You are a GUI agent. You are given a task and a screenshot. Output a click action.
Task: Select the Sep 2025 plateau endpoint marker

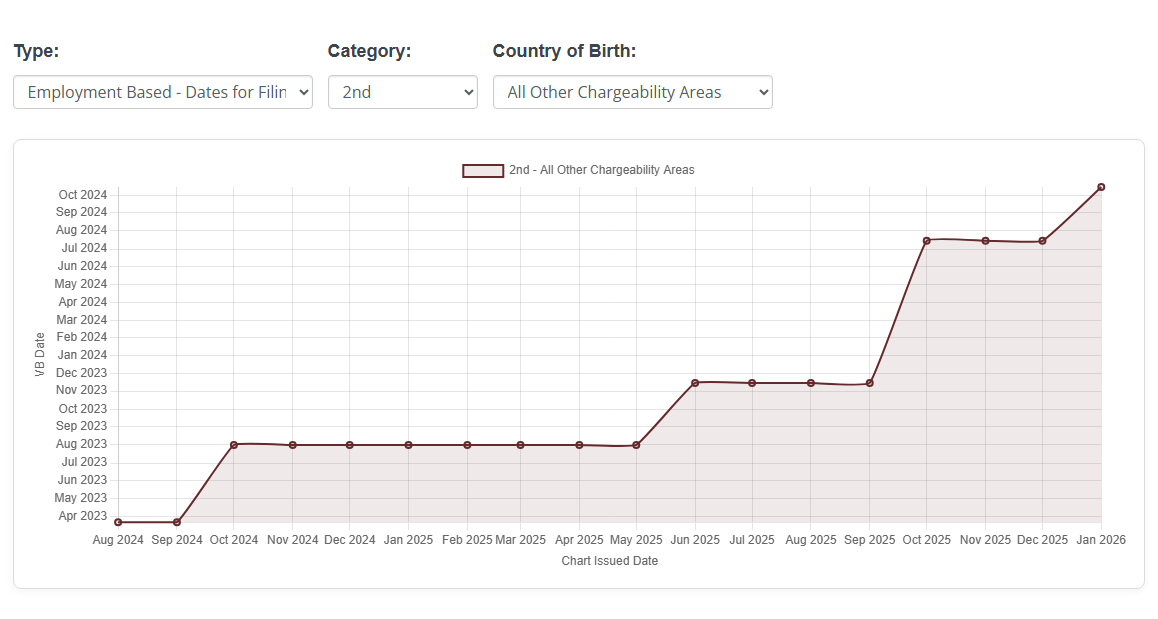click(x=869, y=382)
